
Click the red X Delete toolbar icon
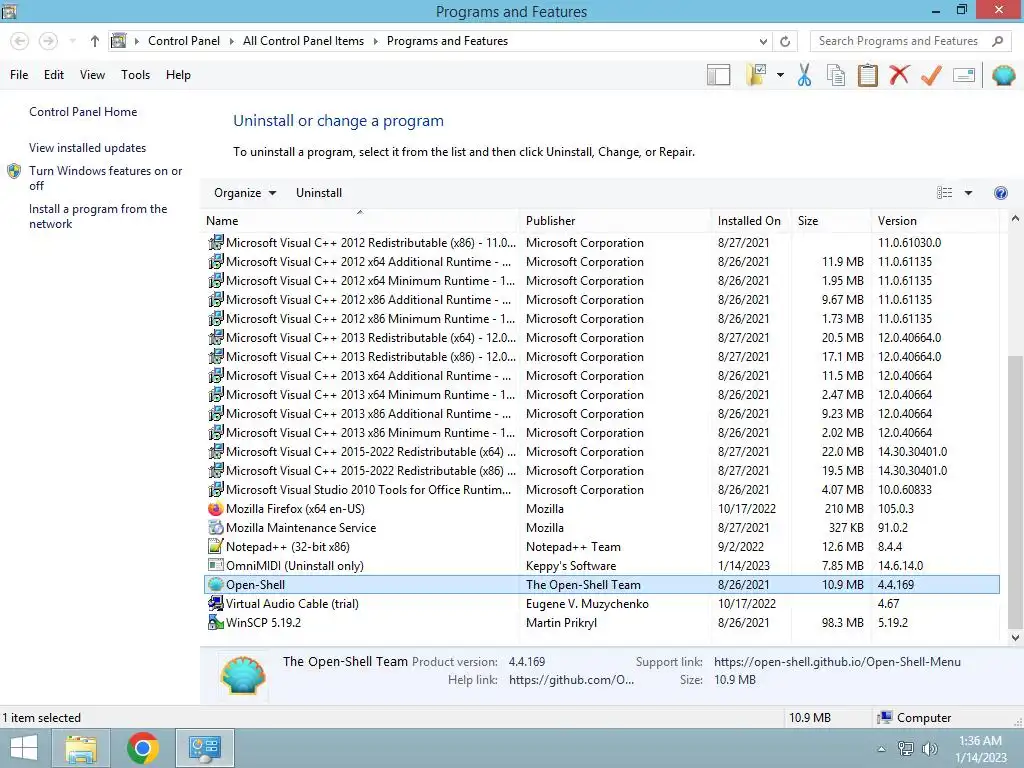899,75
